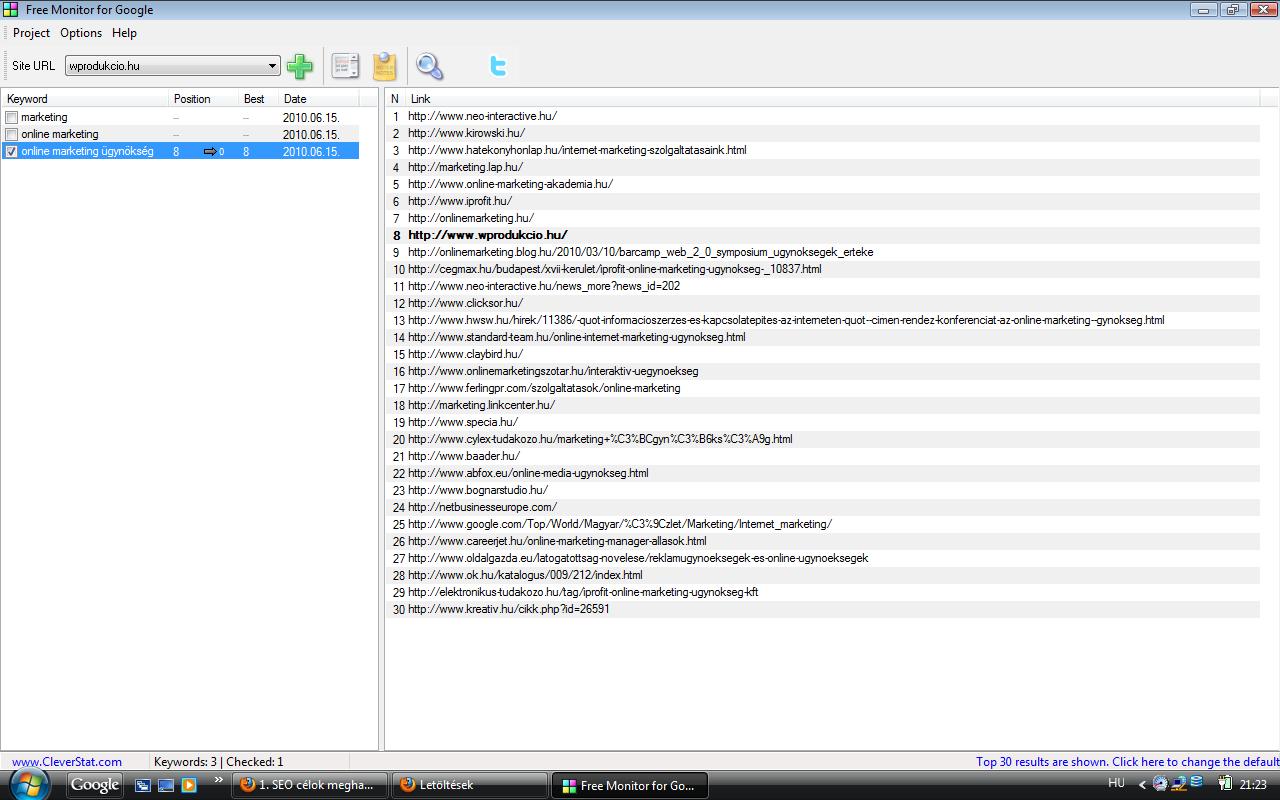Image resolution: width=1280 pixels, height=800 pixels.
Task: Click the Top 30 results status link
Action: click(x=1127, y=762)
